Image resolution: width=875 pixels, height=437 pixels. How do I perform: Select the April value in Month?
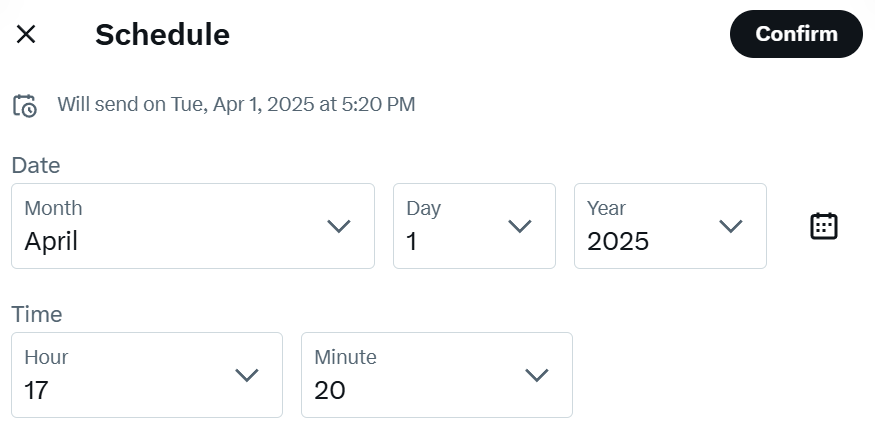[x=52, y=241]
